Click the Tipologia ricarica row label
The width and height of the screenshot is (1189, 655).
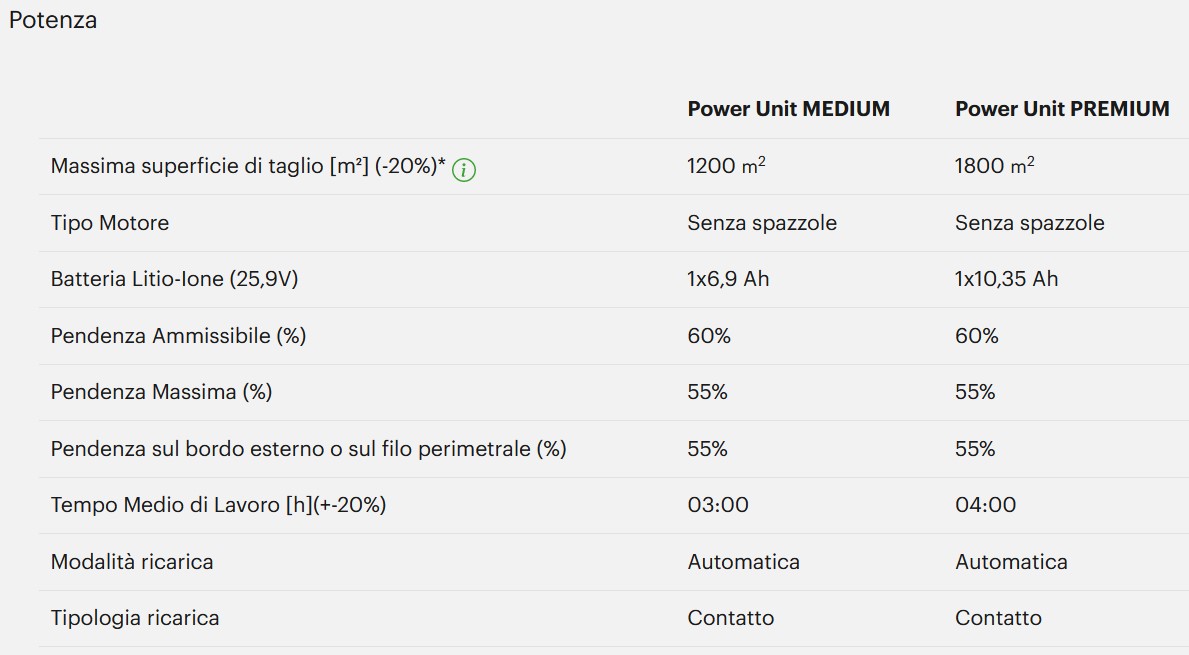pyautogui.click(x=135, y=618)
